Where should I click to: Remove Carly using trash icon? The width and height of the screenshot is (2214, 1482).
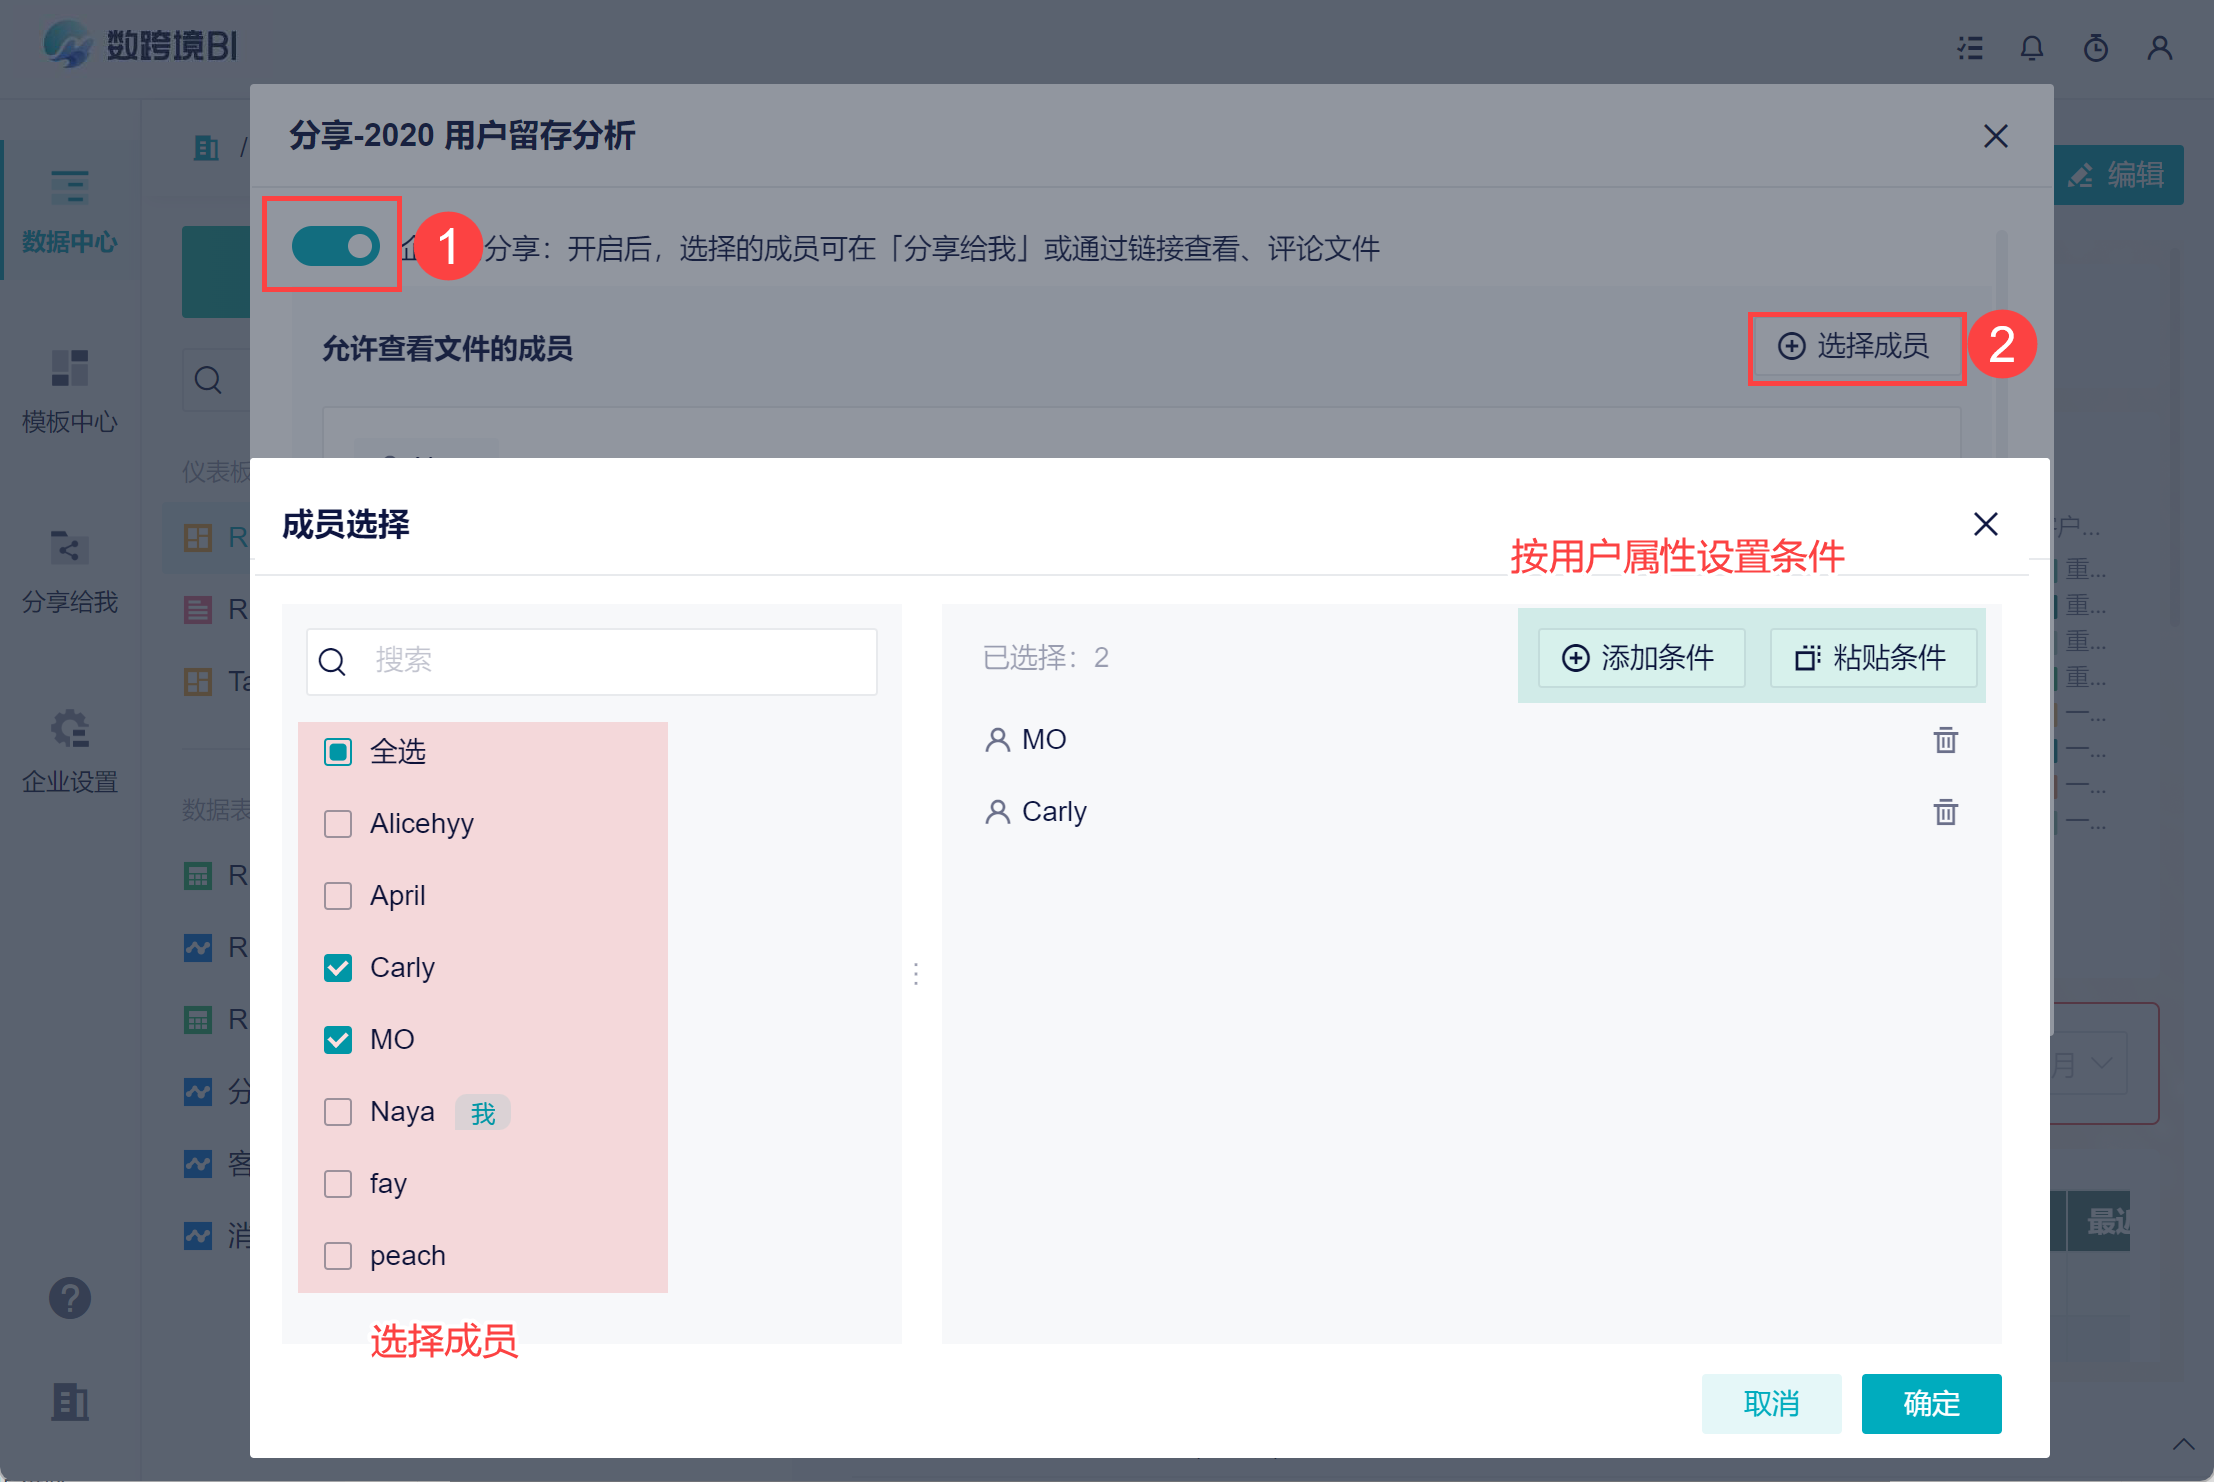click(1945, 812)
